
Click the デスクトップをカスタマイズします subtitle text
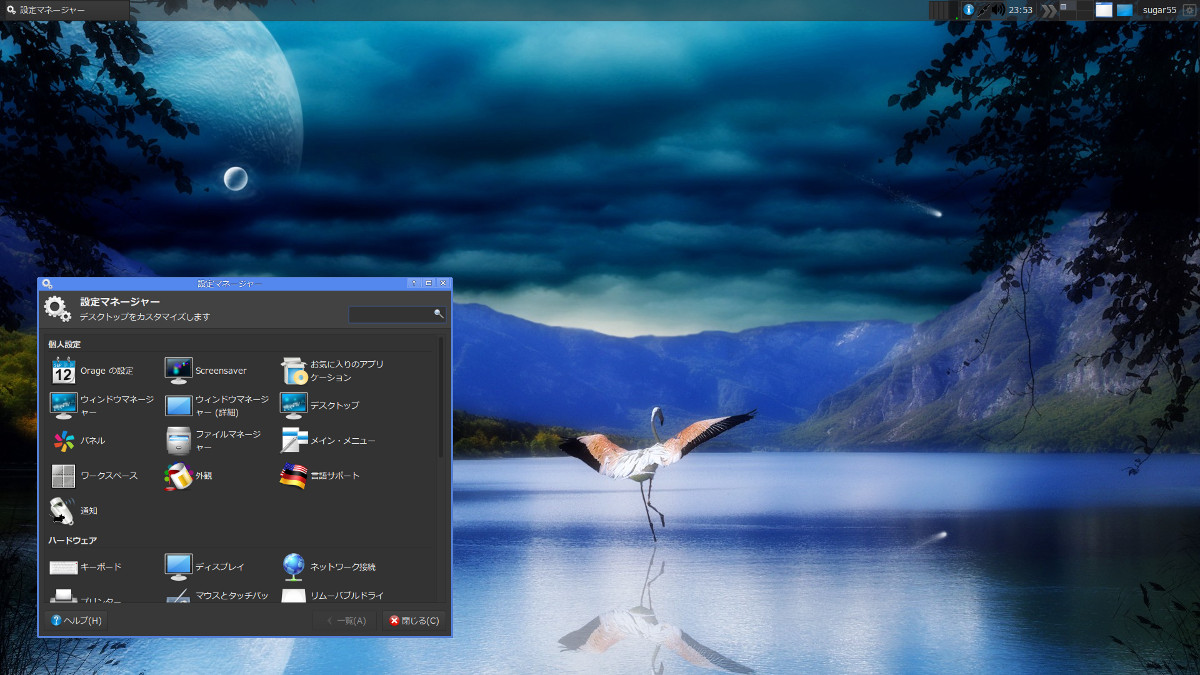pyautogui.click(x=145, y=317)
